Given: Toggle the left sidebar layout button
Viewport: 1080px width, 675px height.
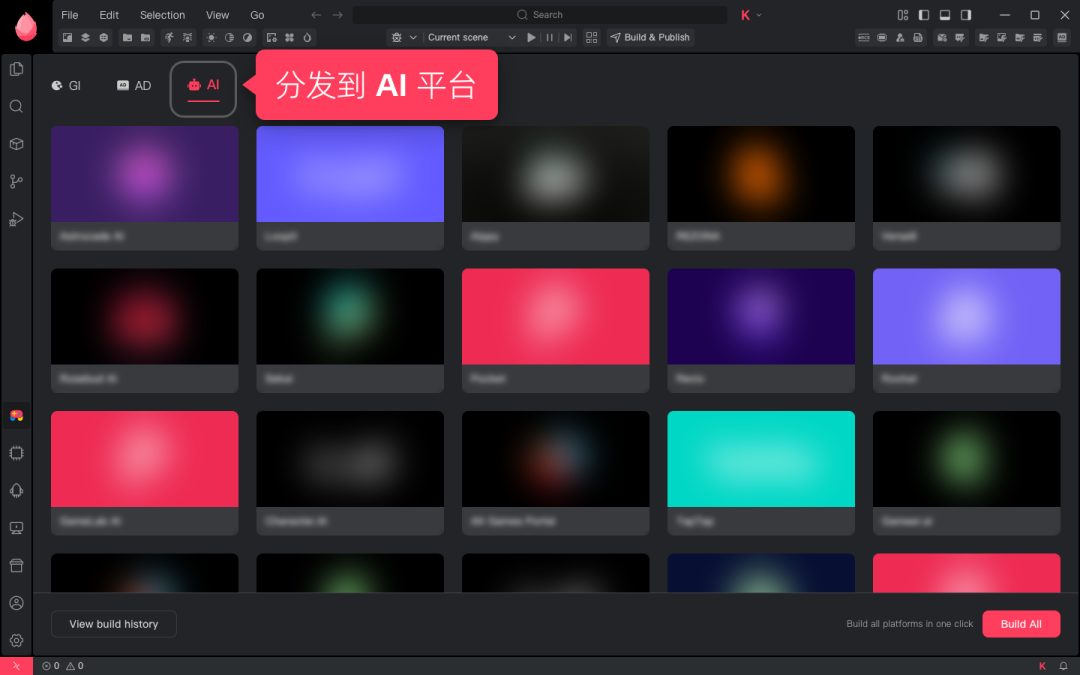Looking at the screenshot, I should (924, 14).
